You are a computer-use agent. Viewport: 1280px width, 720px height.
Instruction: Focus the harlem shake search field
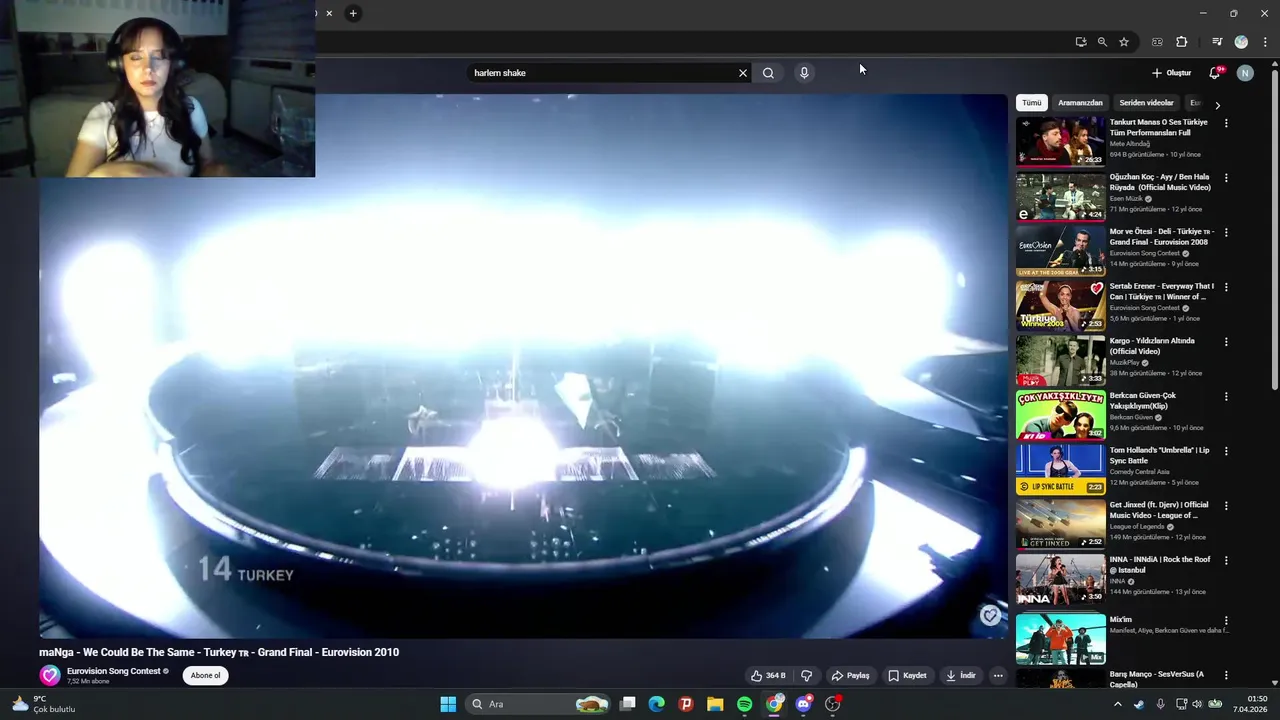click(x=603, y=73)
